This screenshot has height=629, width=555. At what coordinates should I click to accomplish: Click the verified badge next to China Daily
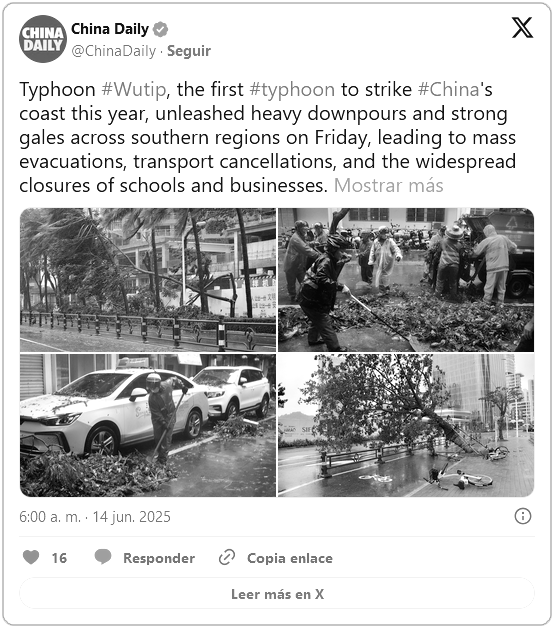(160, 30)
